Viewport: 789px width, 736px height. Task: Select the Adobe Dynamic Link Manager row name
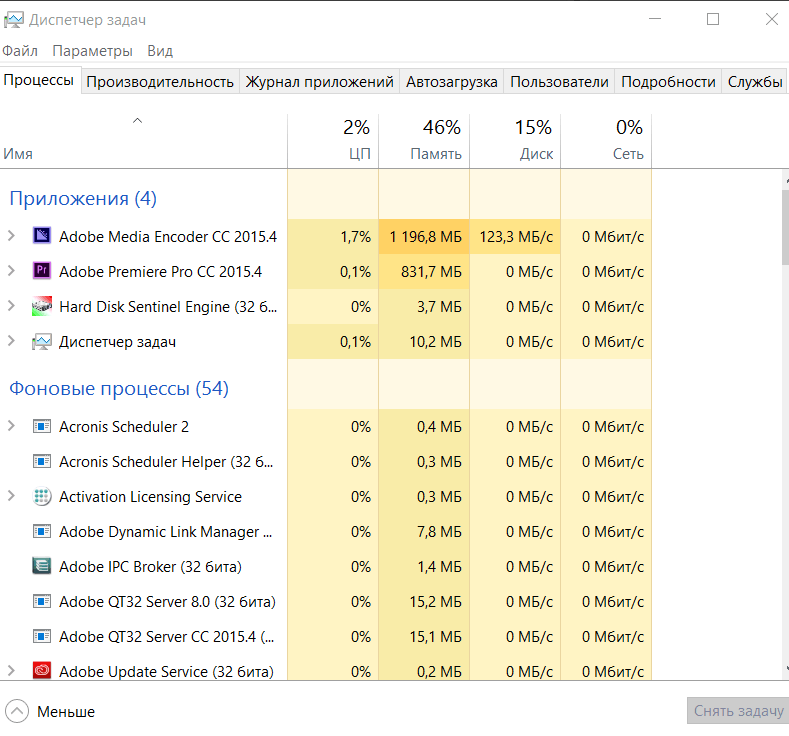166,532
